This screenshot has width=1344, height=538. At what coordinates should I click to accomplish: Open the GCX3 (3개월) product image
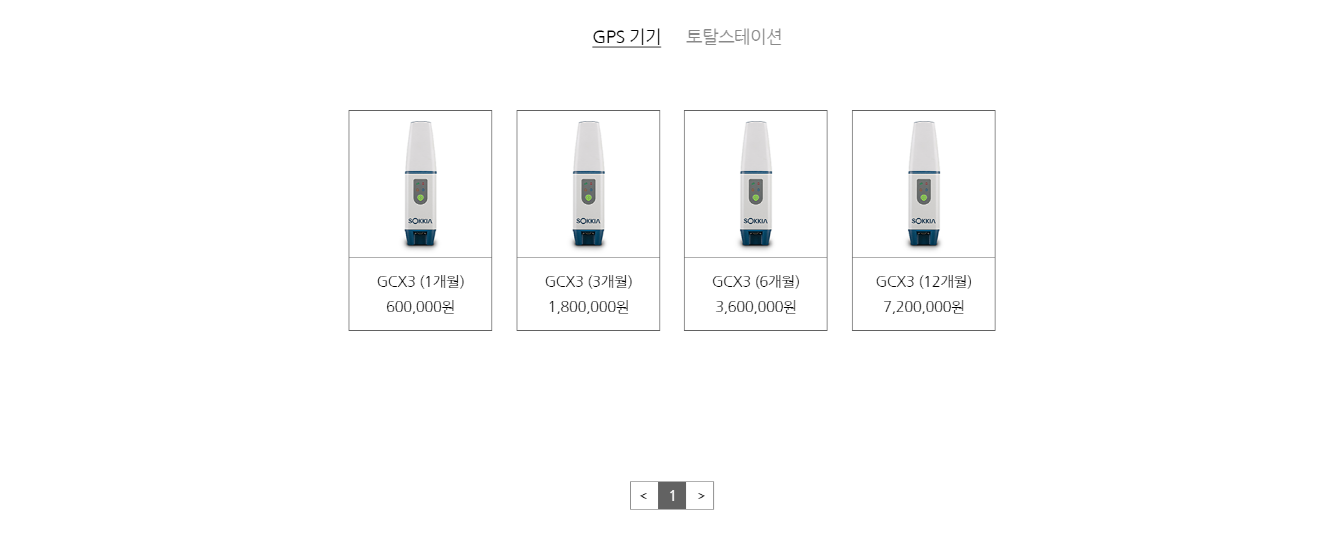coord(588,184)
